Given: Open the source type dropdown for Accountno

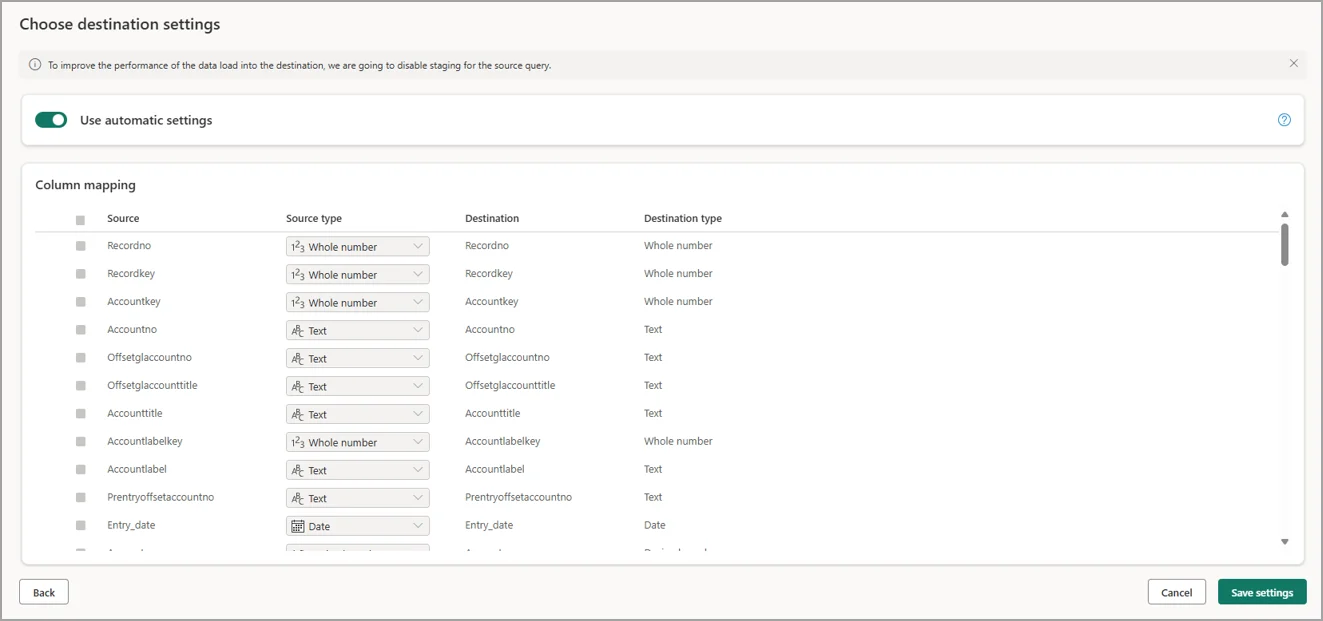Looking at the screenshot, I should (x=358, y=330).
